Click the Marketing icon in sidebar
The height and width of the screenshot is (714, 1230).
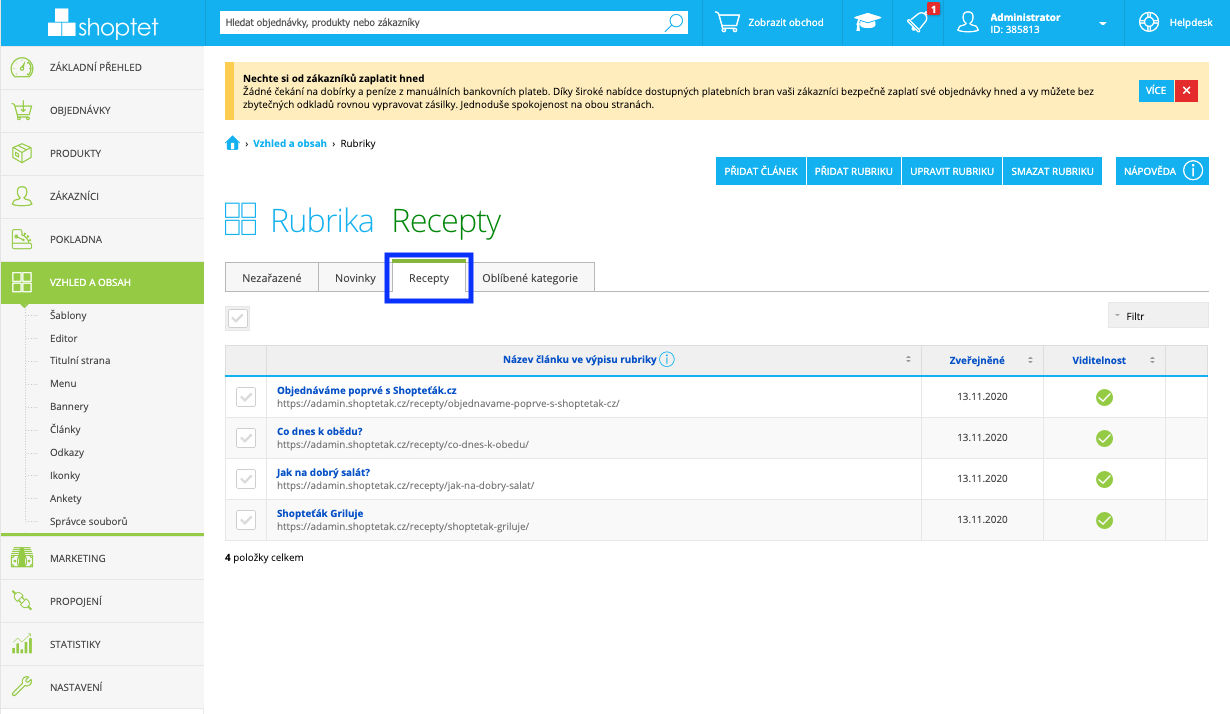point(22,558)
